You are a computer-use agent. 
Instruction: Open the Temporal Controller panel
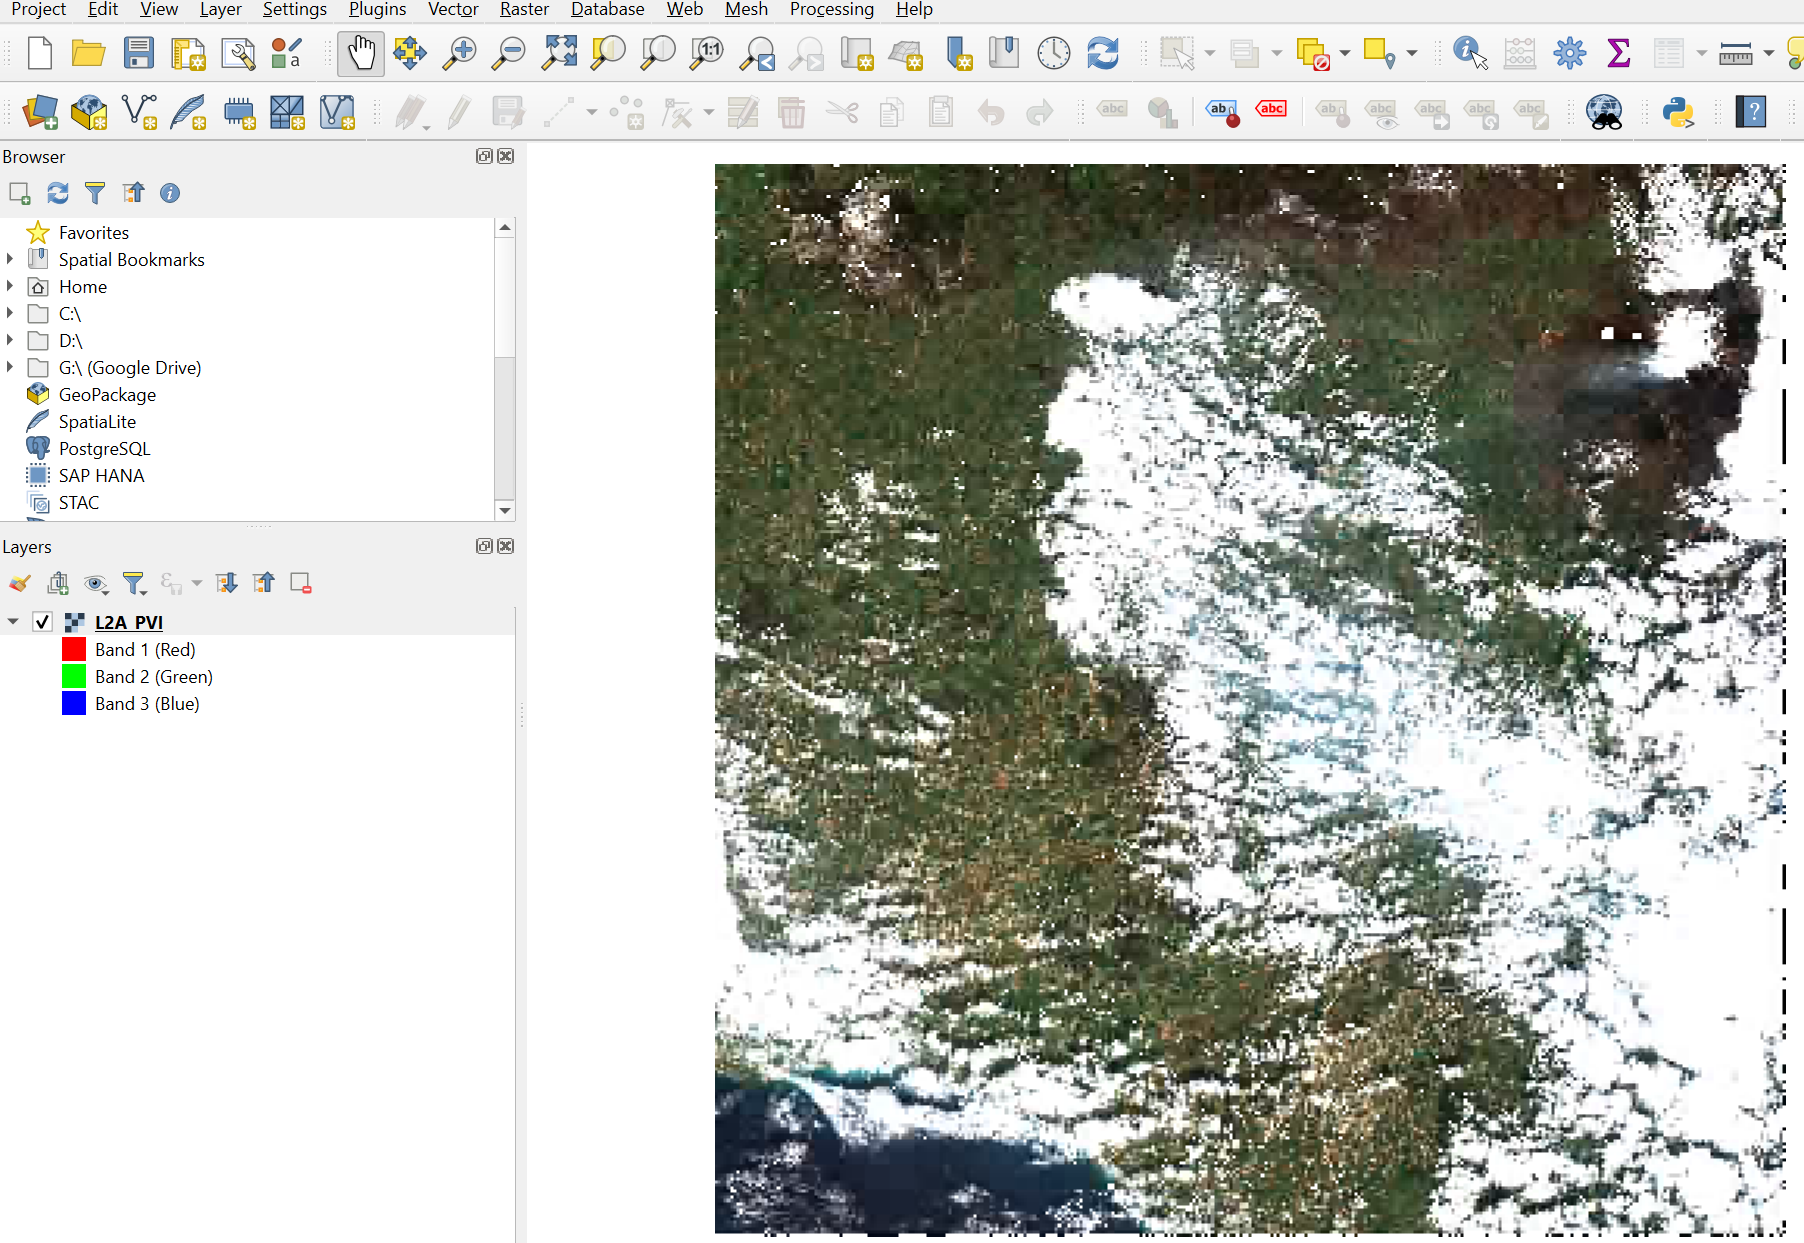[1054, 53]
